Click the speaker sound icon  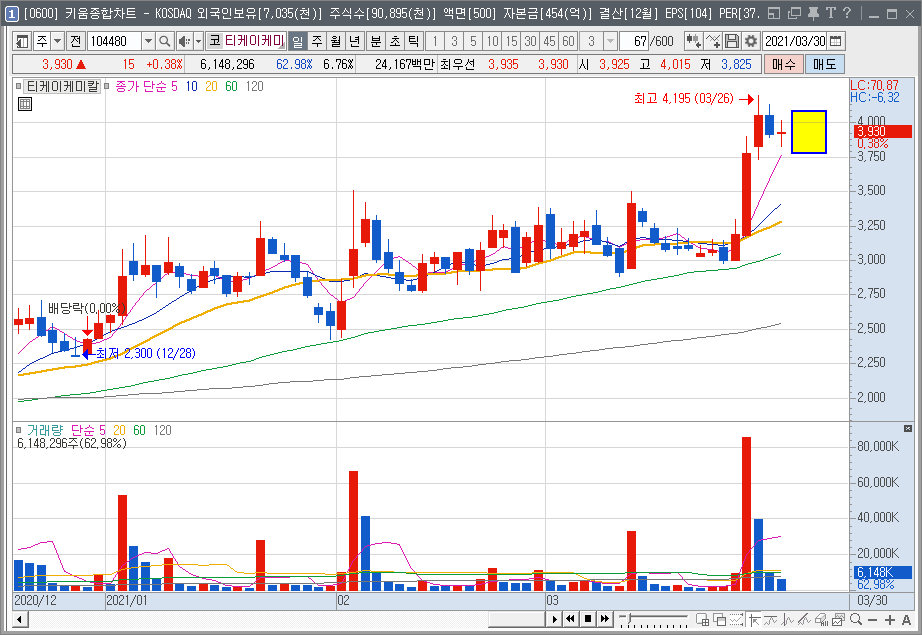pos(184,41)
